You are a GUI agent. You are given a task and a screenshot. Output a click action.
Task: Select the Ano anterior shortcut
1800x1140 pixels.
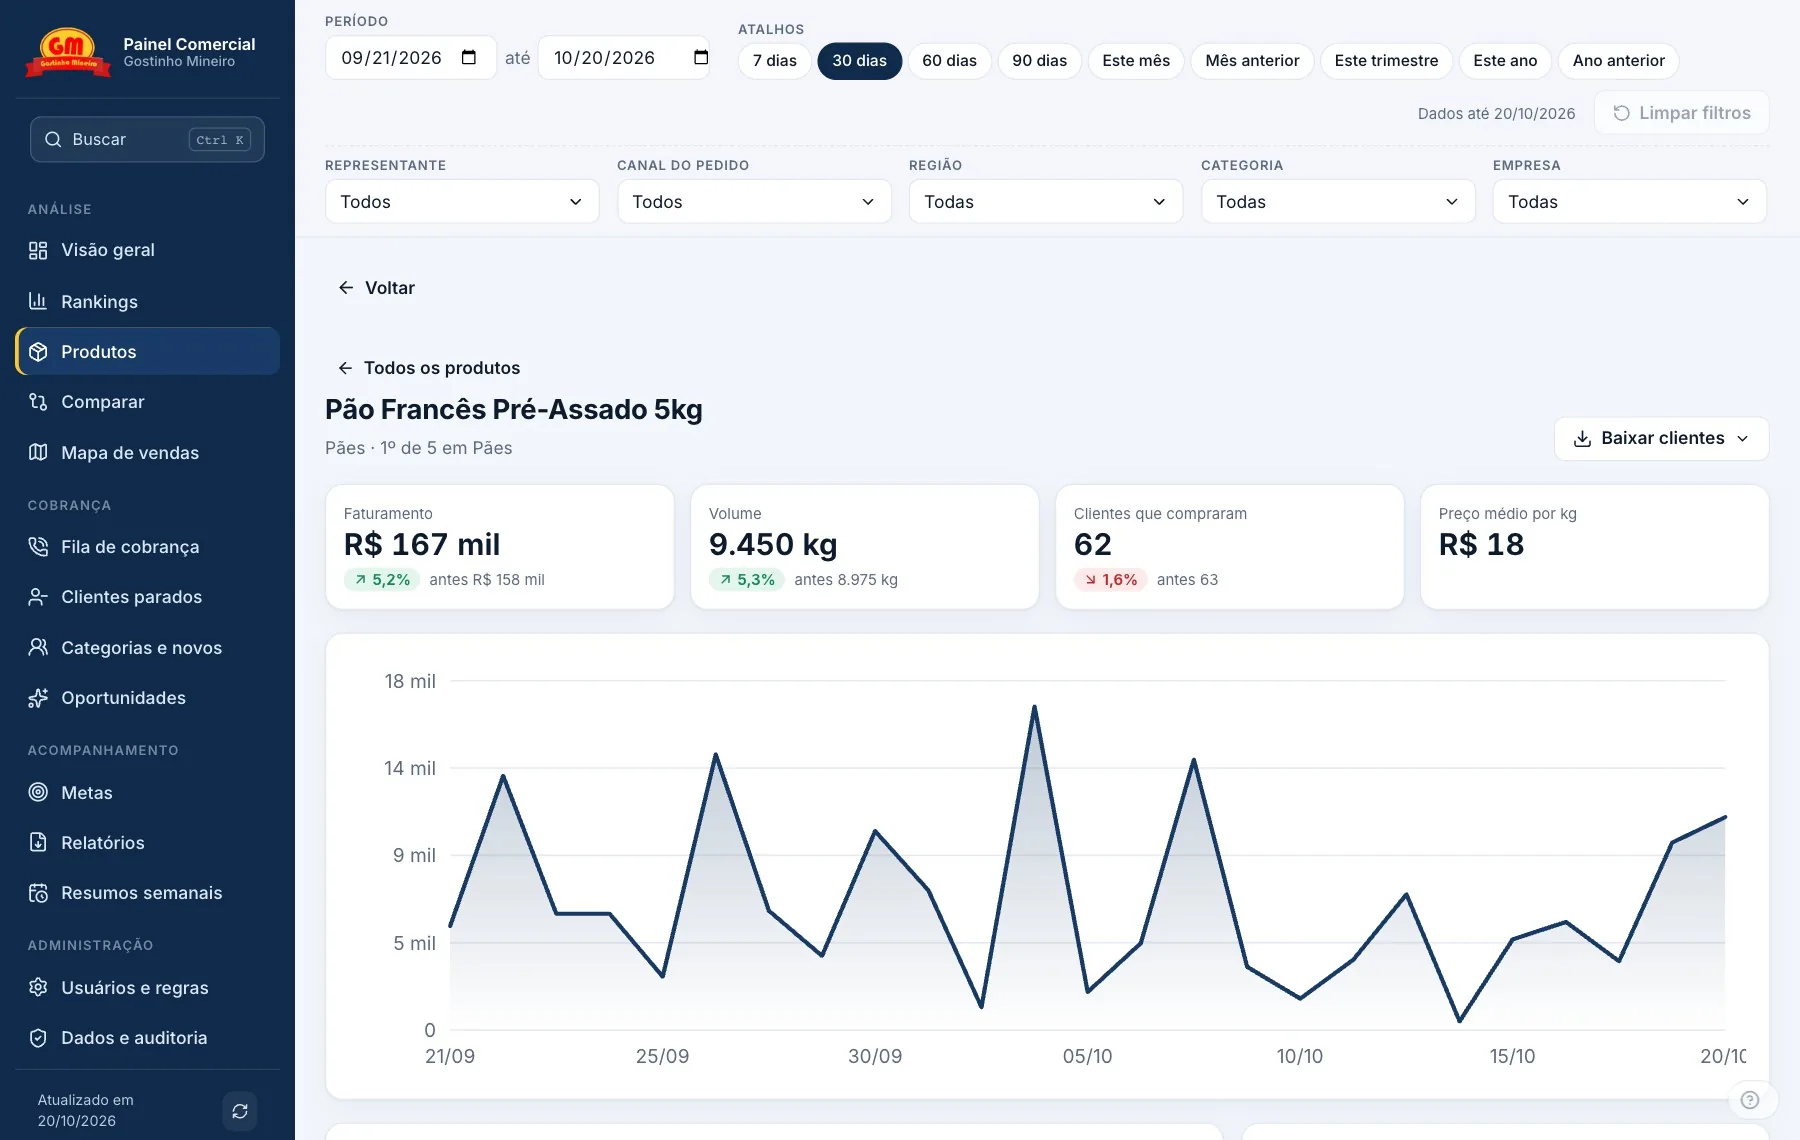click(1618, 61)
